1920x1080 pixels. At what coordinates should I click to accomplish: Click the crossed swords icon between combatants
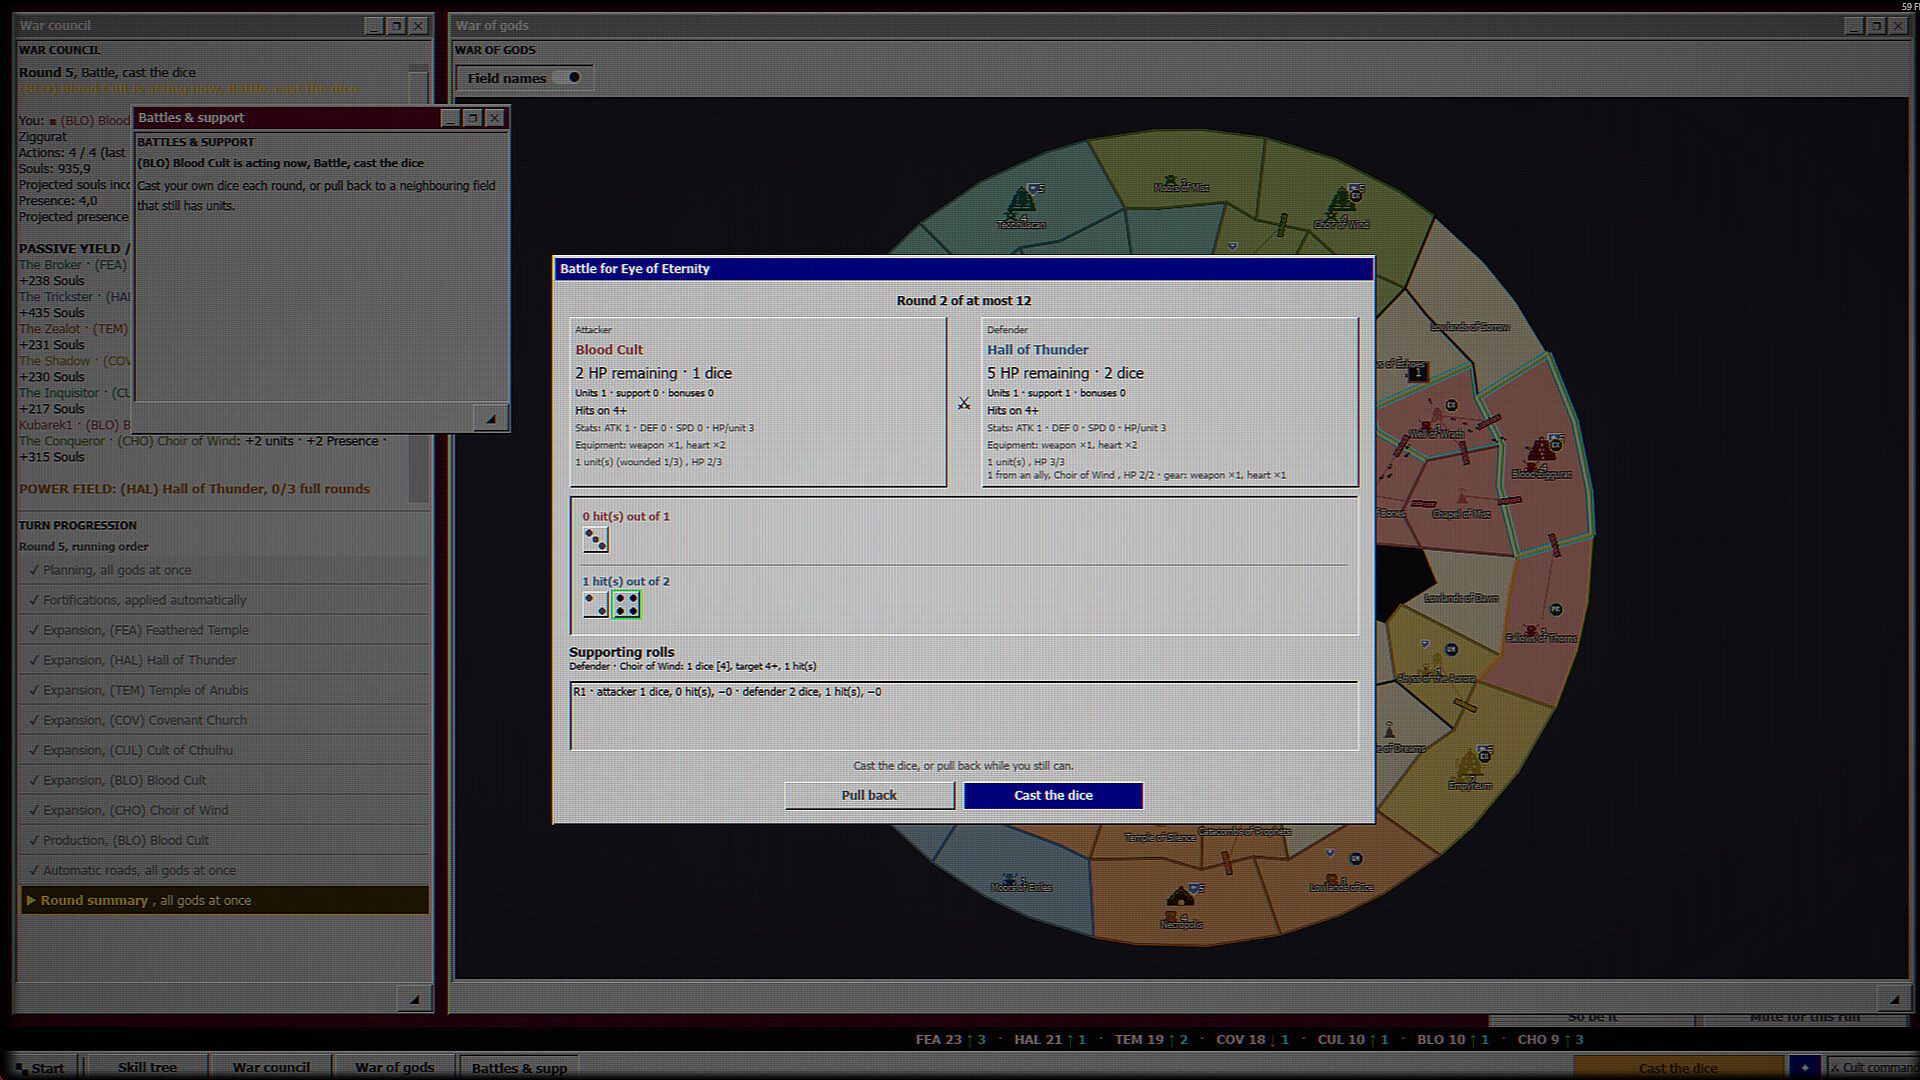click(x=963, y=403)
